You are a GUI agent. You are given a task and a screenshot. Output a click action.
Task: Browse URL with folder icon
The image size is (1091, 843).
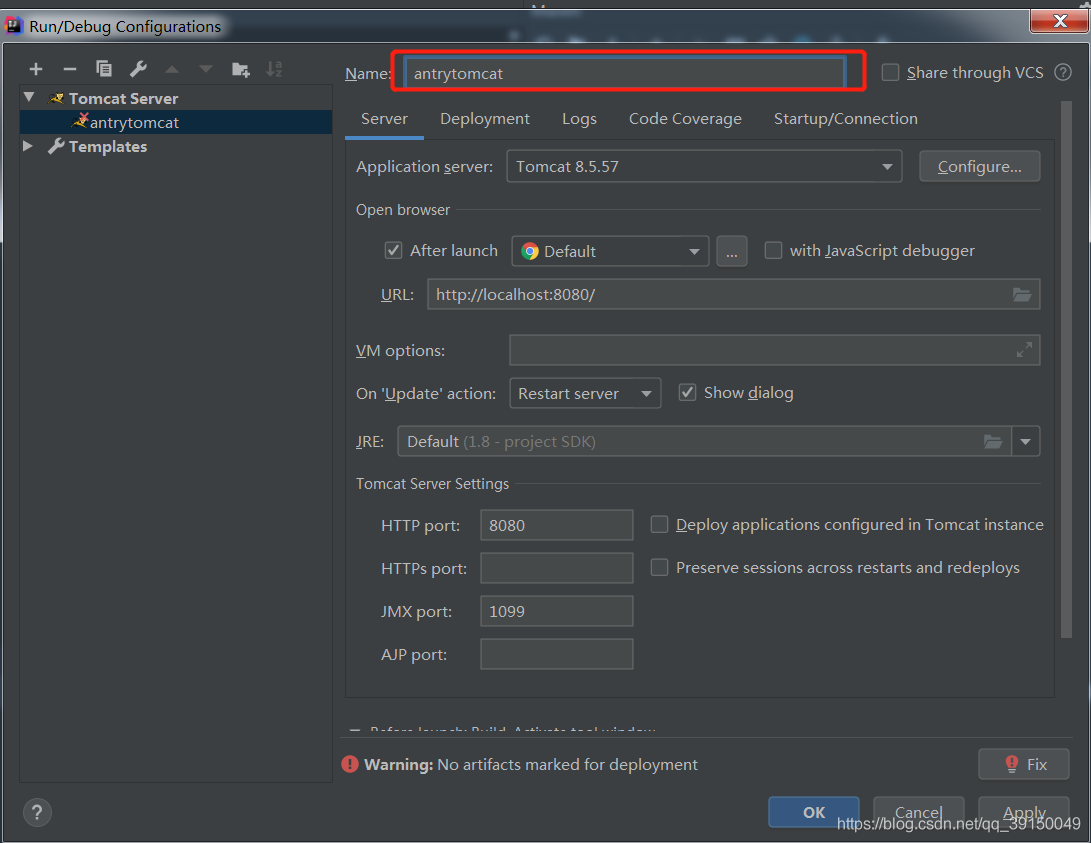[1021, 294]
